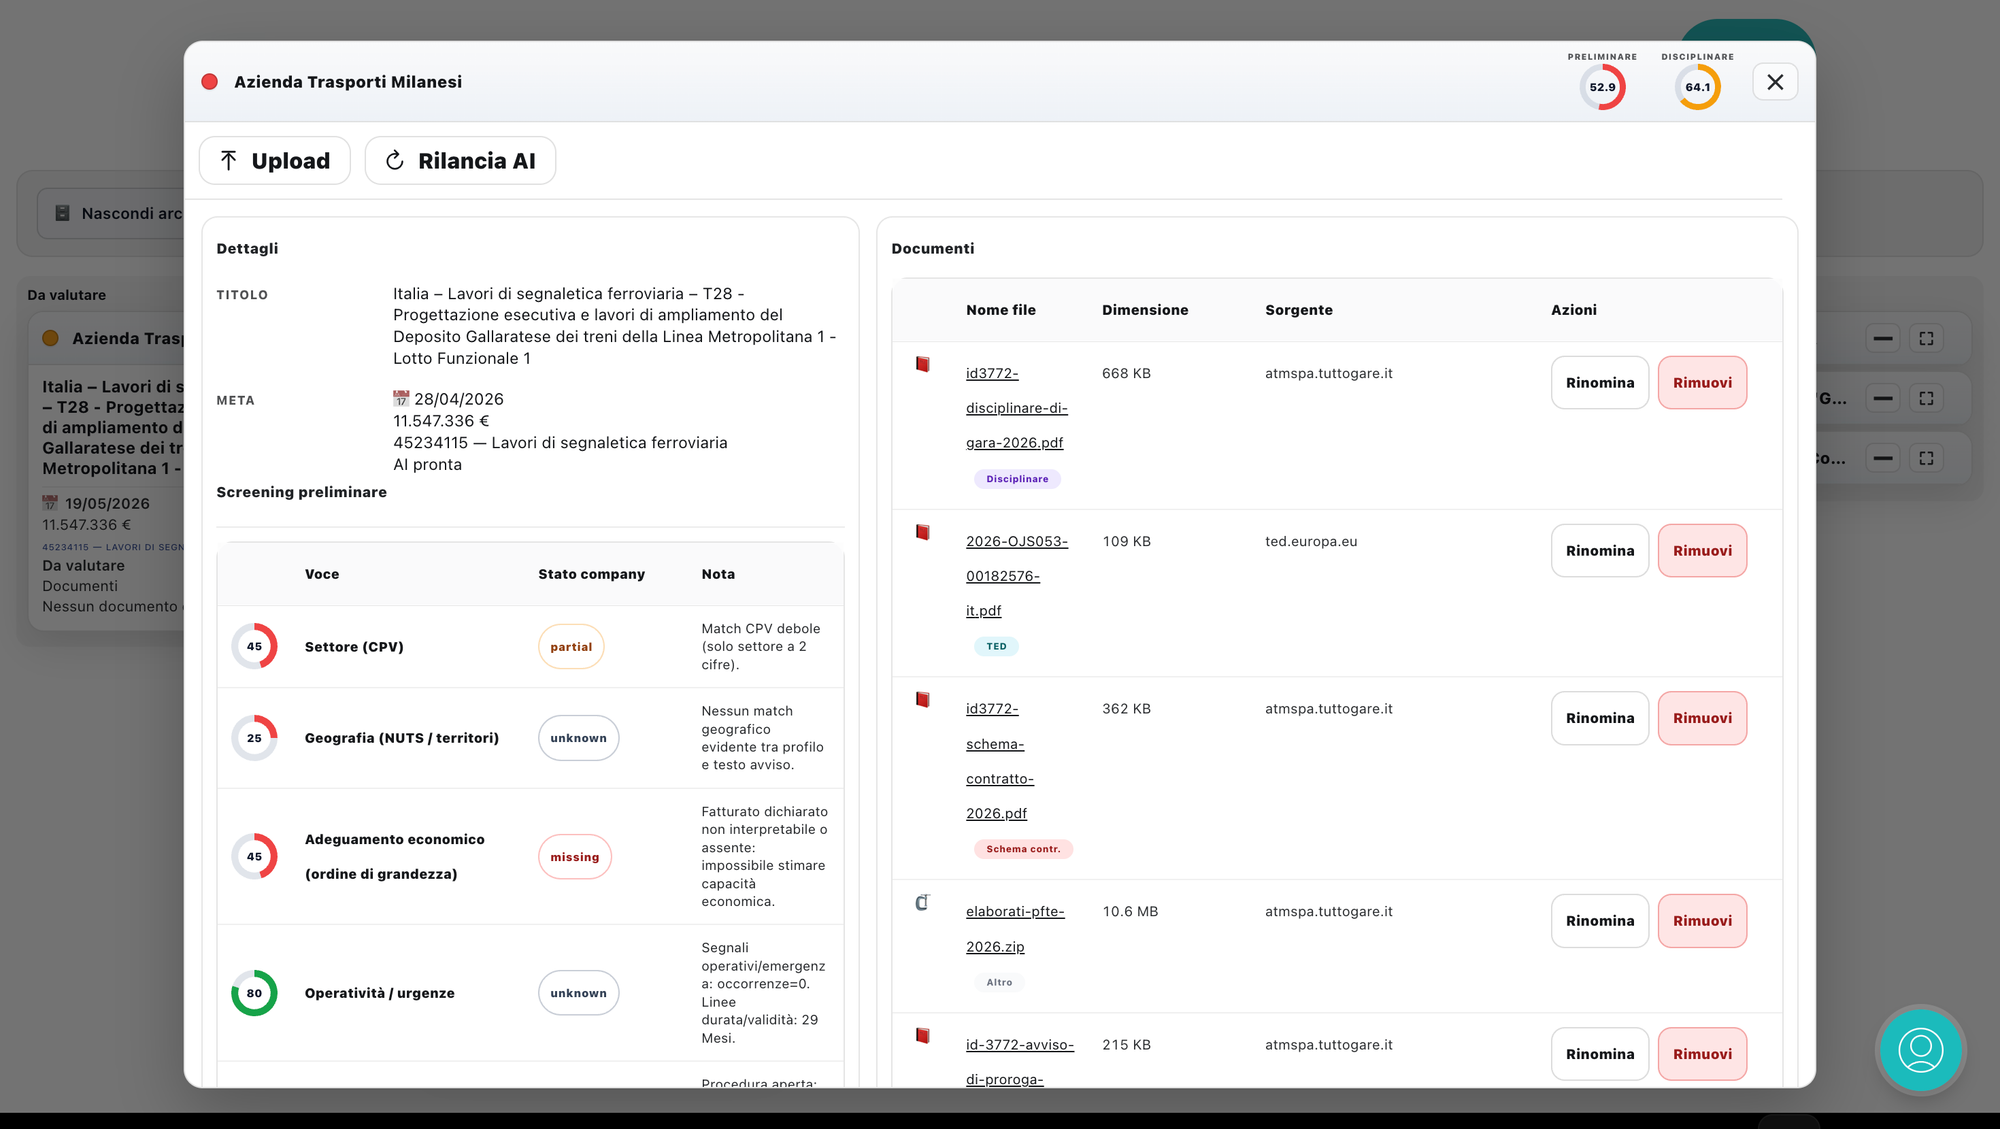This screenshot has width=2000, height=1129.
Task: Click the Settore CPV score circle 45
Action: click(254, 647)
